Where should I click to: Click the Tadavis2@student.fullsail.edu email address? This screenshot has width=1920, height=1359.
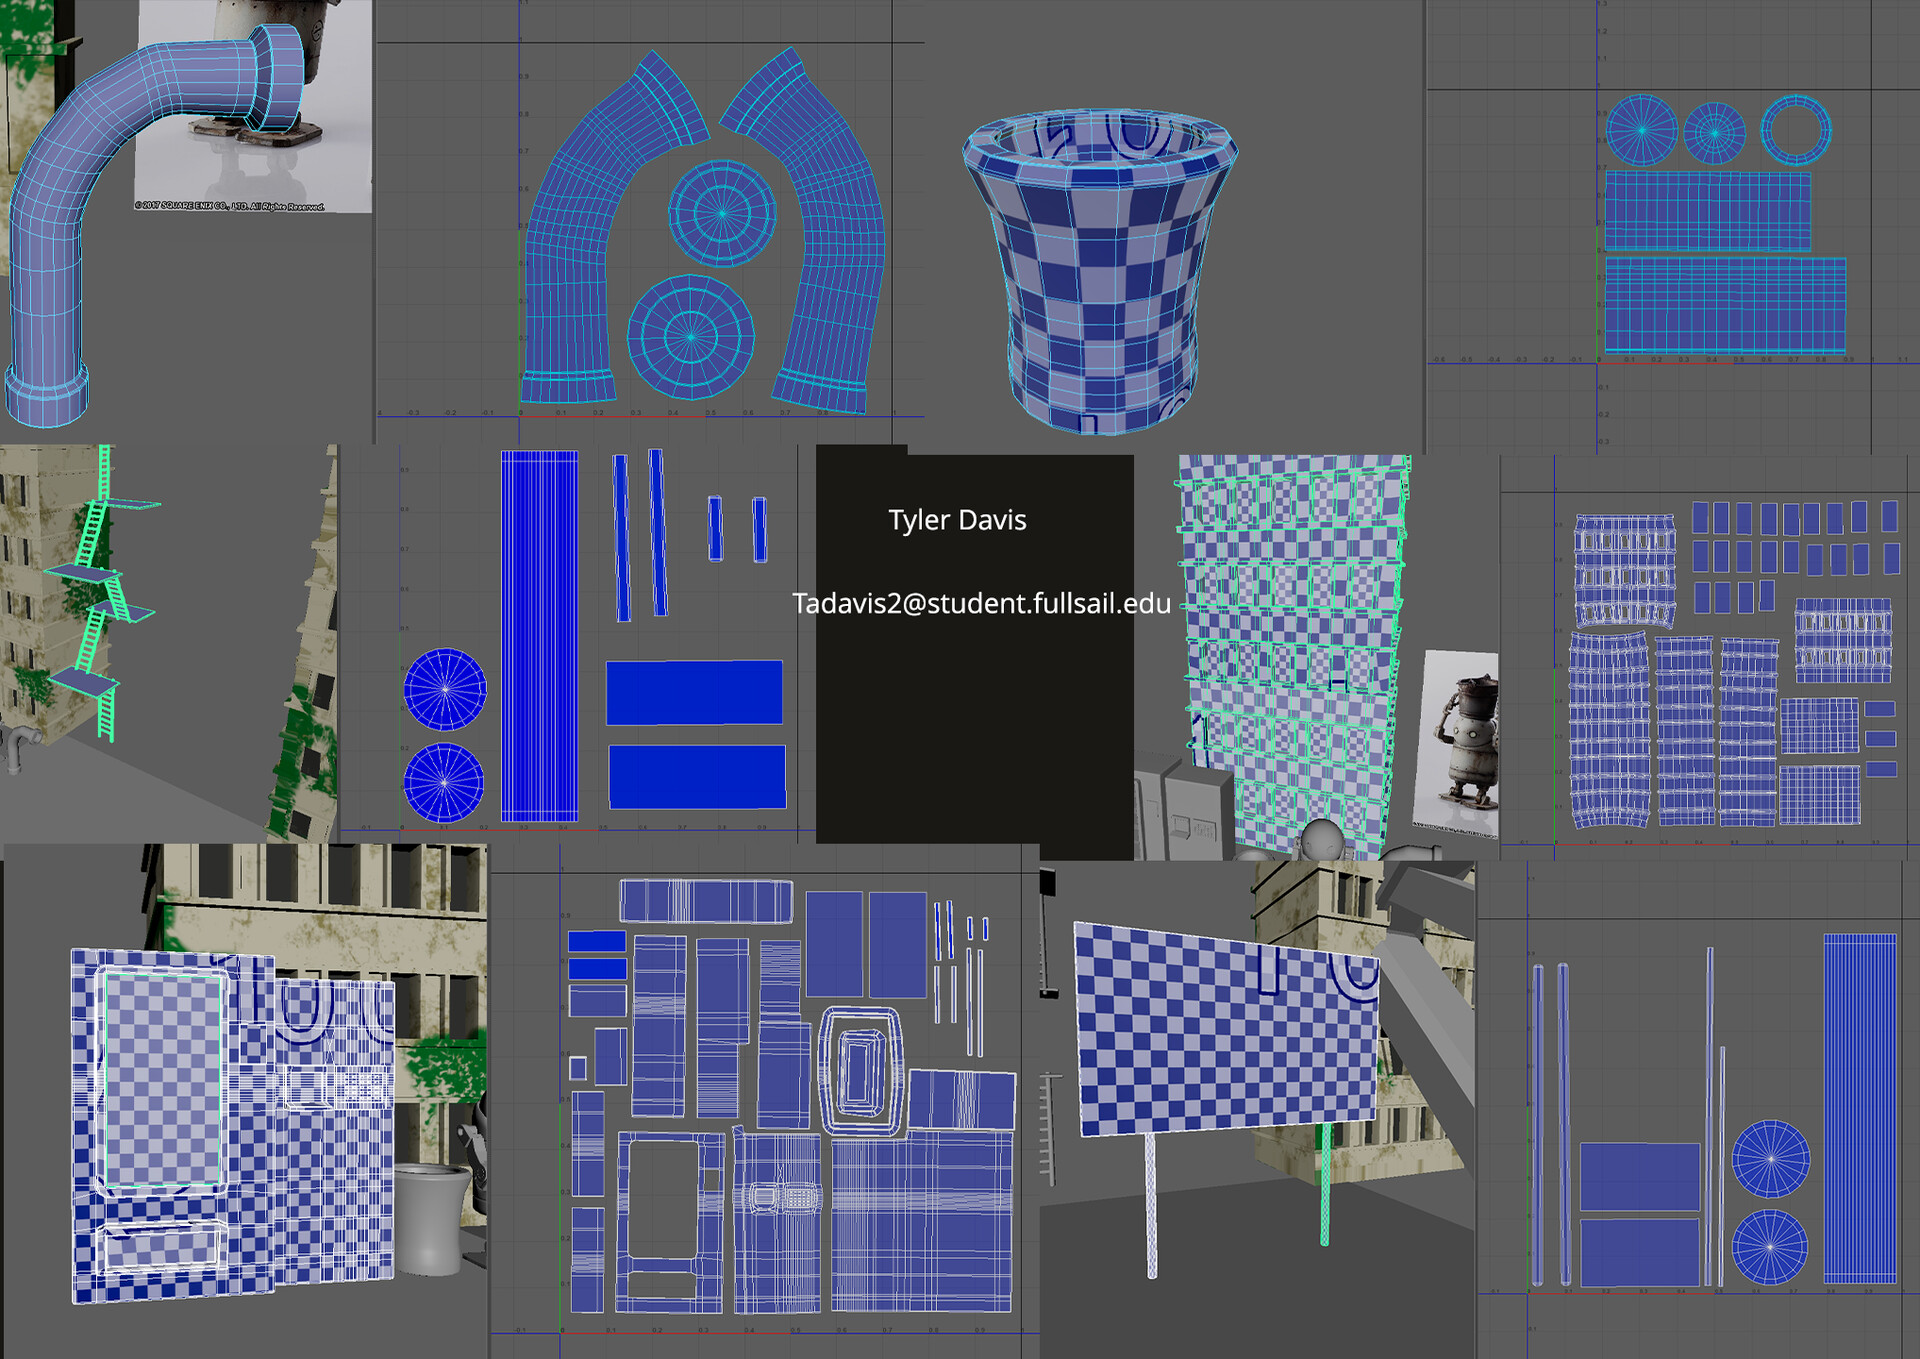[981, 604]
